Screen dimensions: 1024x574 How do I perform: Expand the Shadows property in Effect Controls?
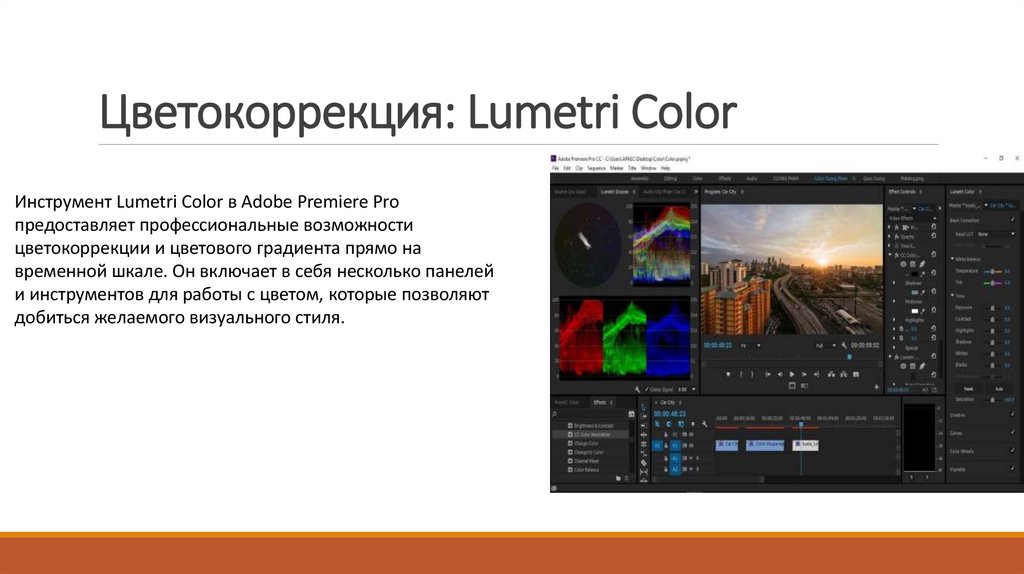click(x=894, y=283)
